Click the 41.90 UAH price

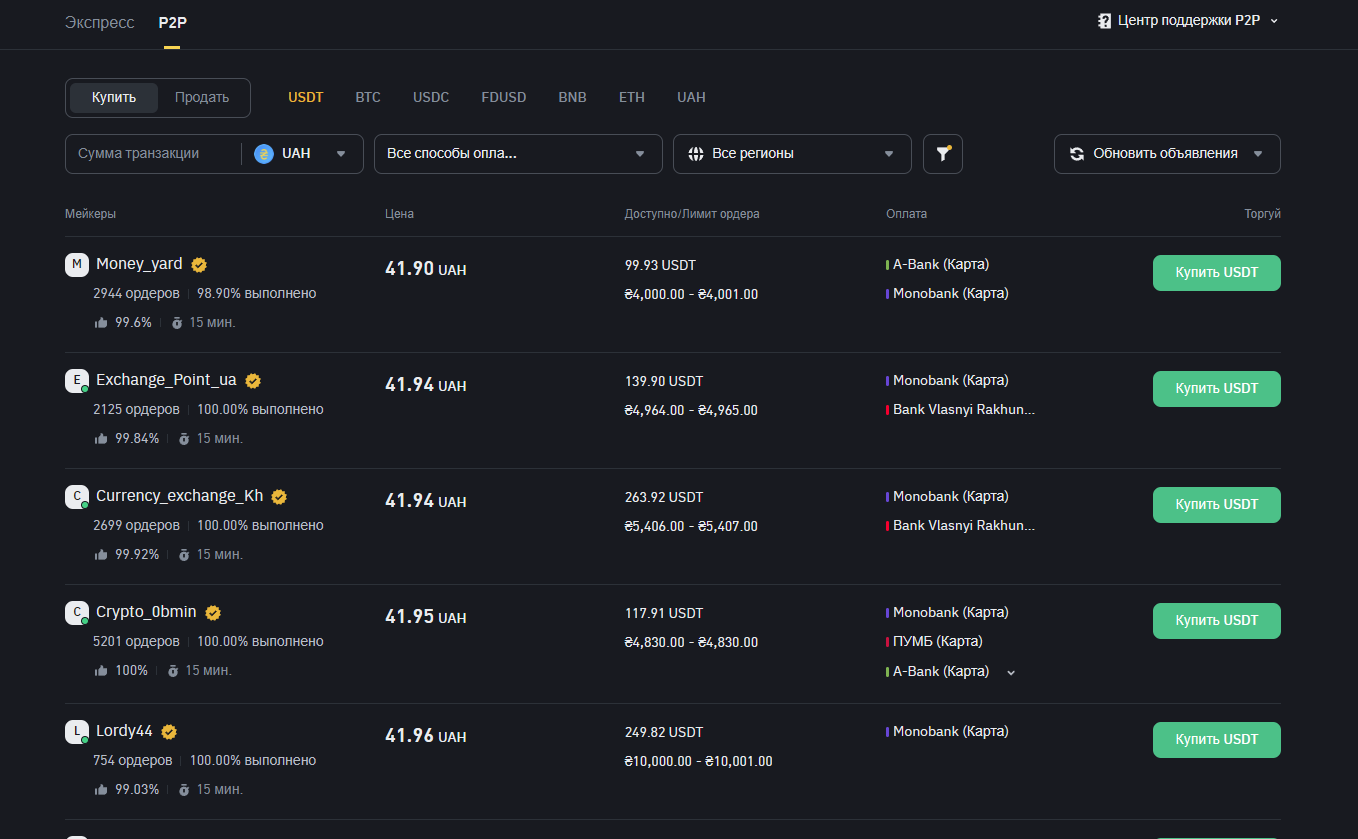click(x=425, y=269)
